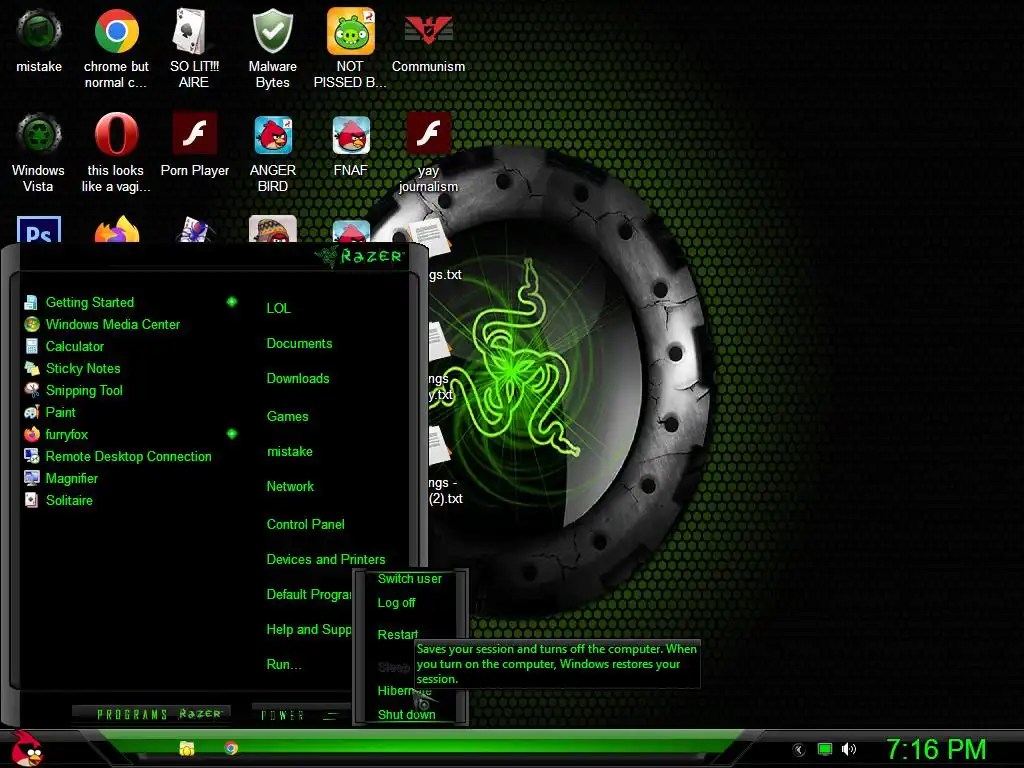Select text file ending '(2).txt' on desktop

point(444,465)
